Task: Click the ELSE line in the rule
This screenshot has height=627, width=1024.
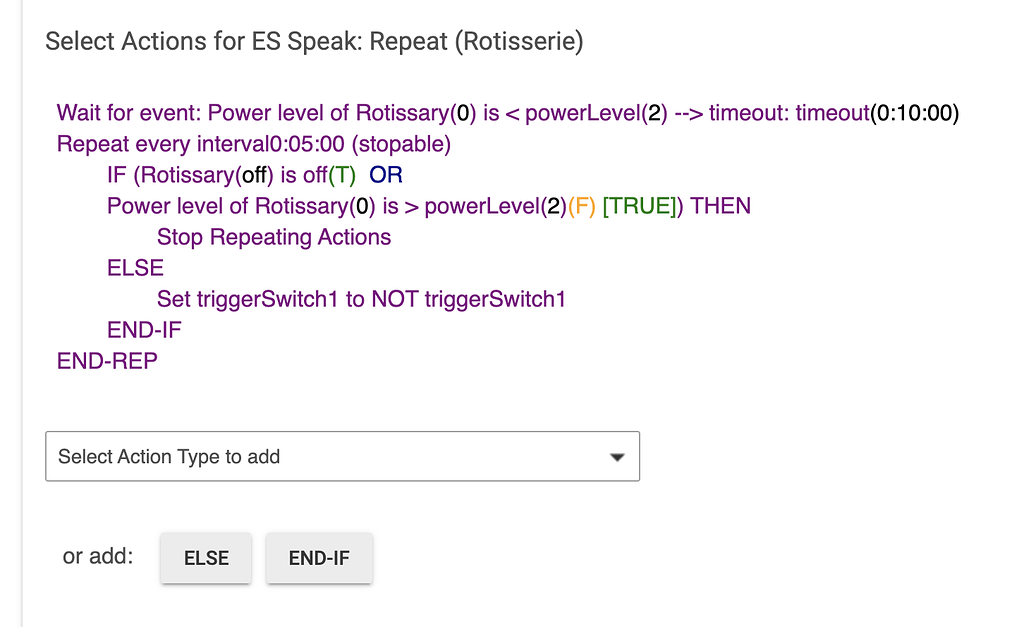Action: (x=135, y=268)
